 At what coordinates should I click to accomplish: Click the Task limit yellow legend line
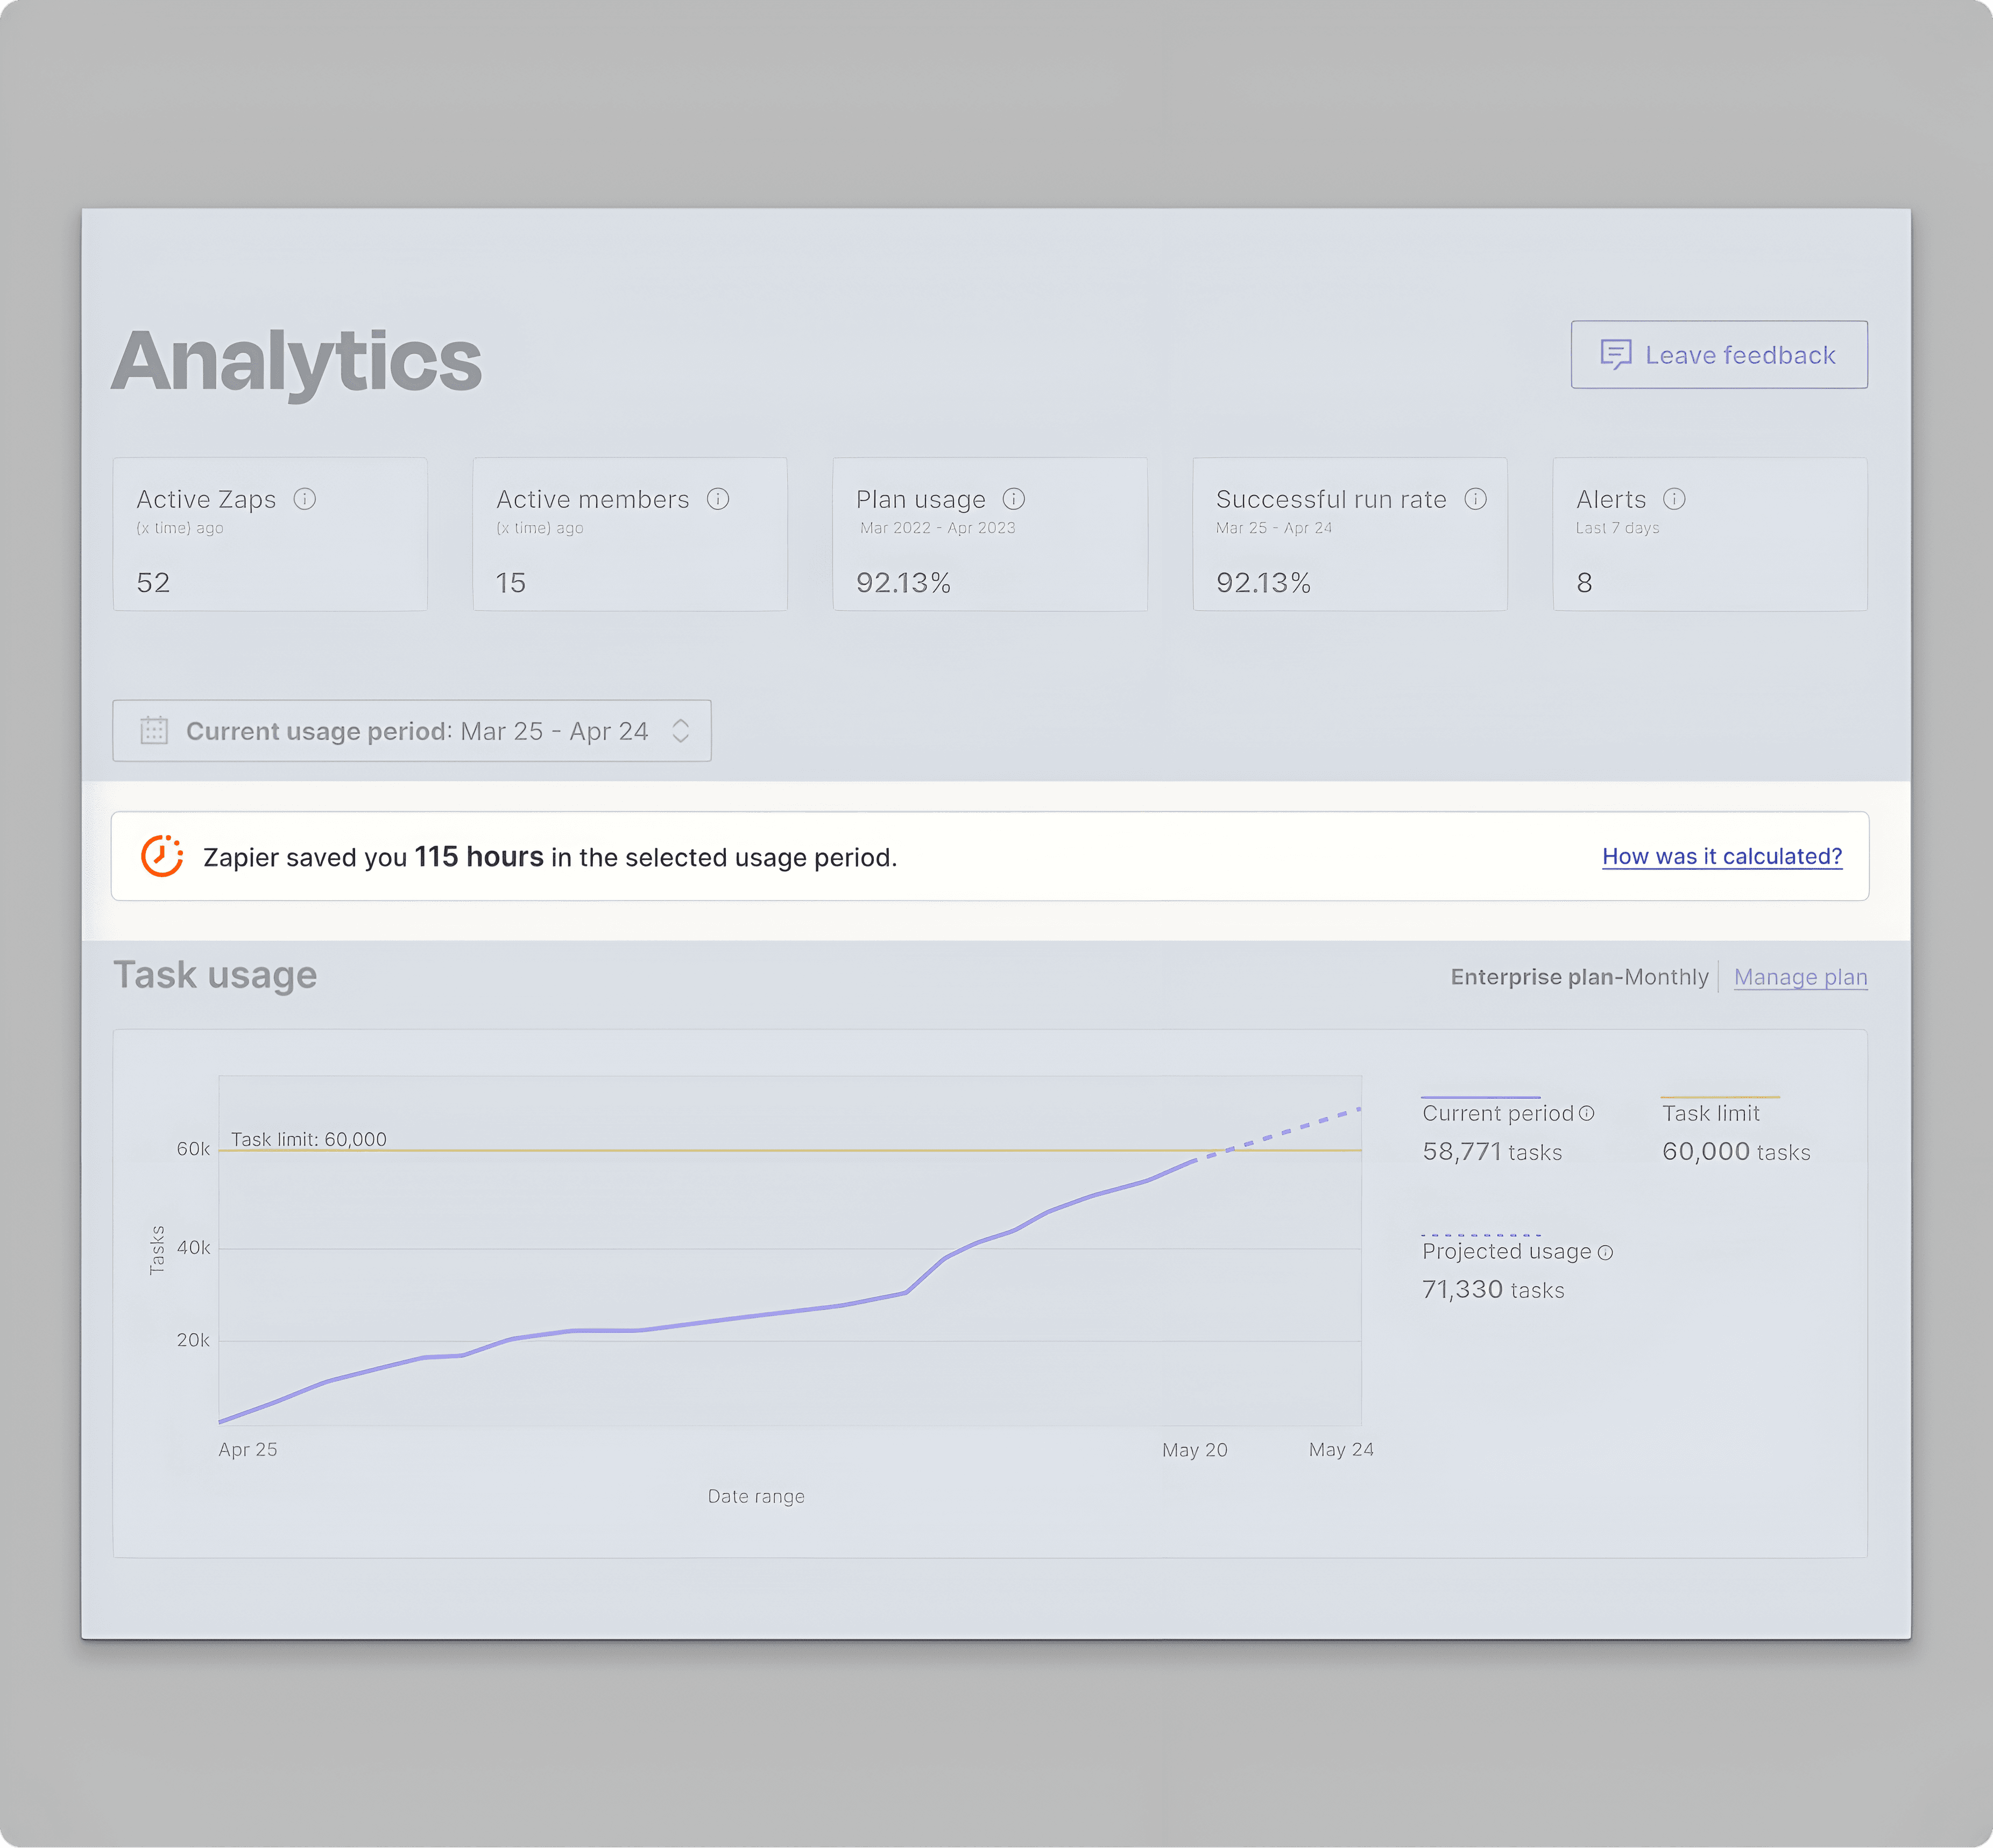coord(1720,1097)
